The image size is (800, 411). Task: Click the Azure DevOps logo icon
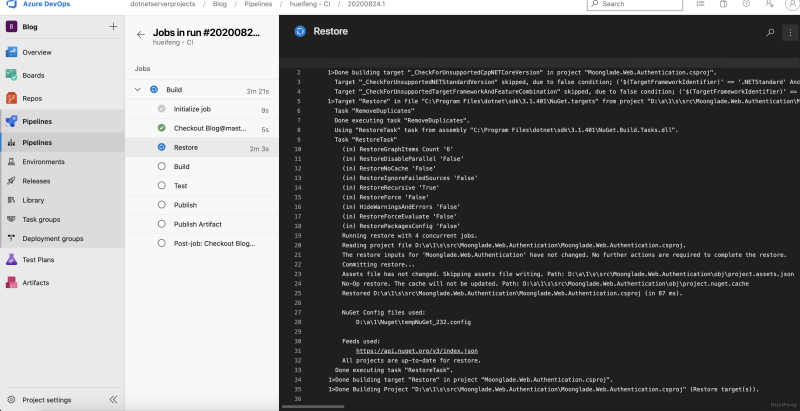point(11,4)
